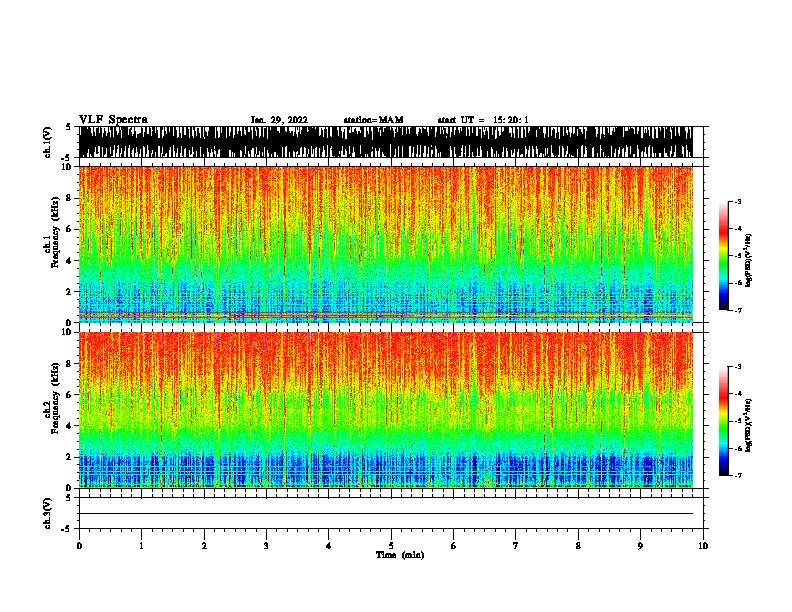Select the date text "Jan. 29, 2022"
This screenshot has width=792, height=612.
[279, 120]
